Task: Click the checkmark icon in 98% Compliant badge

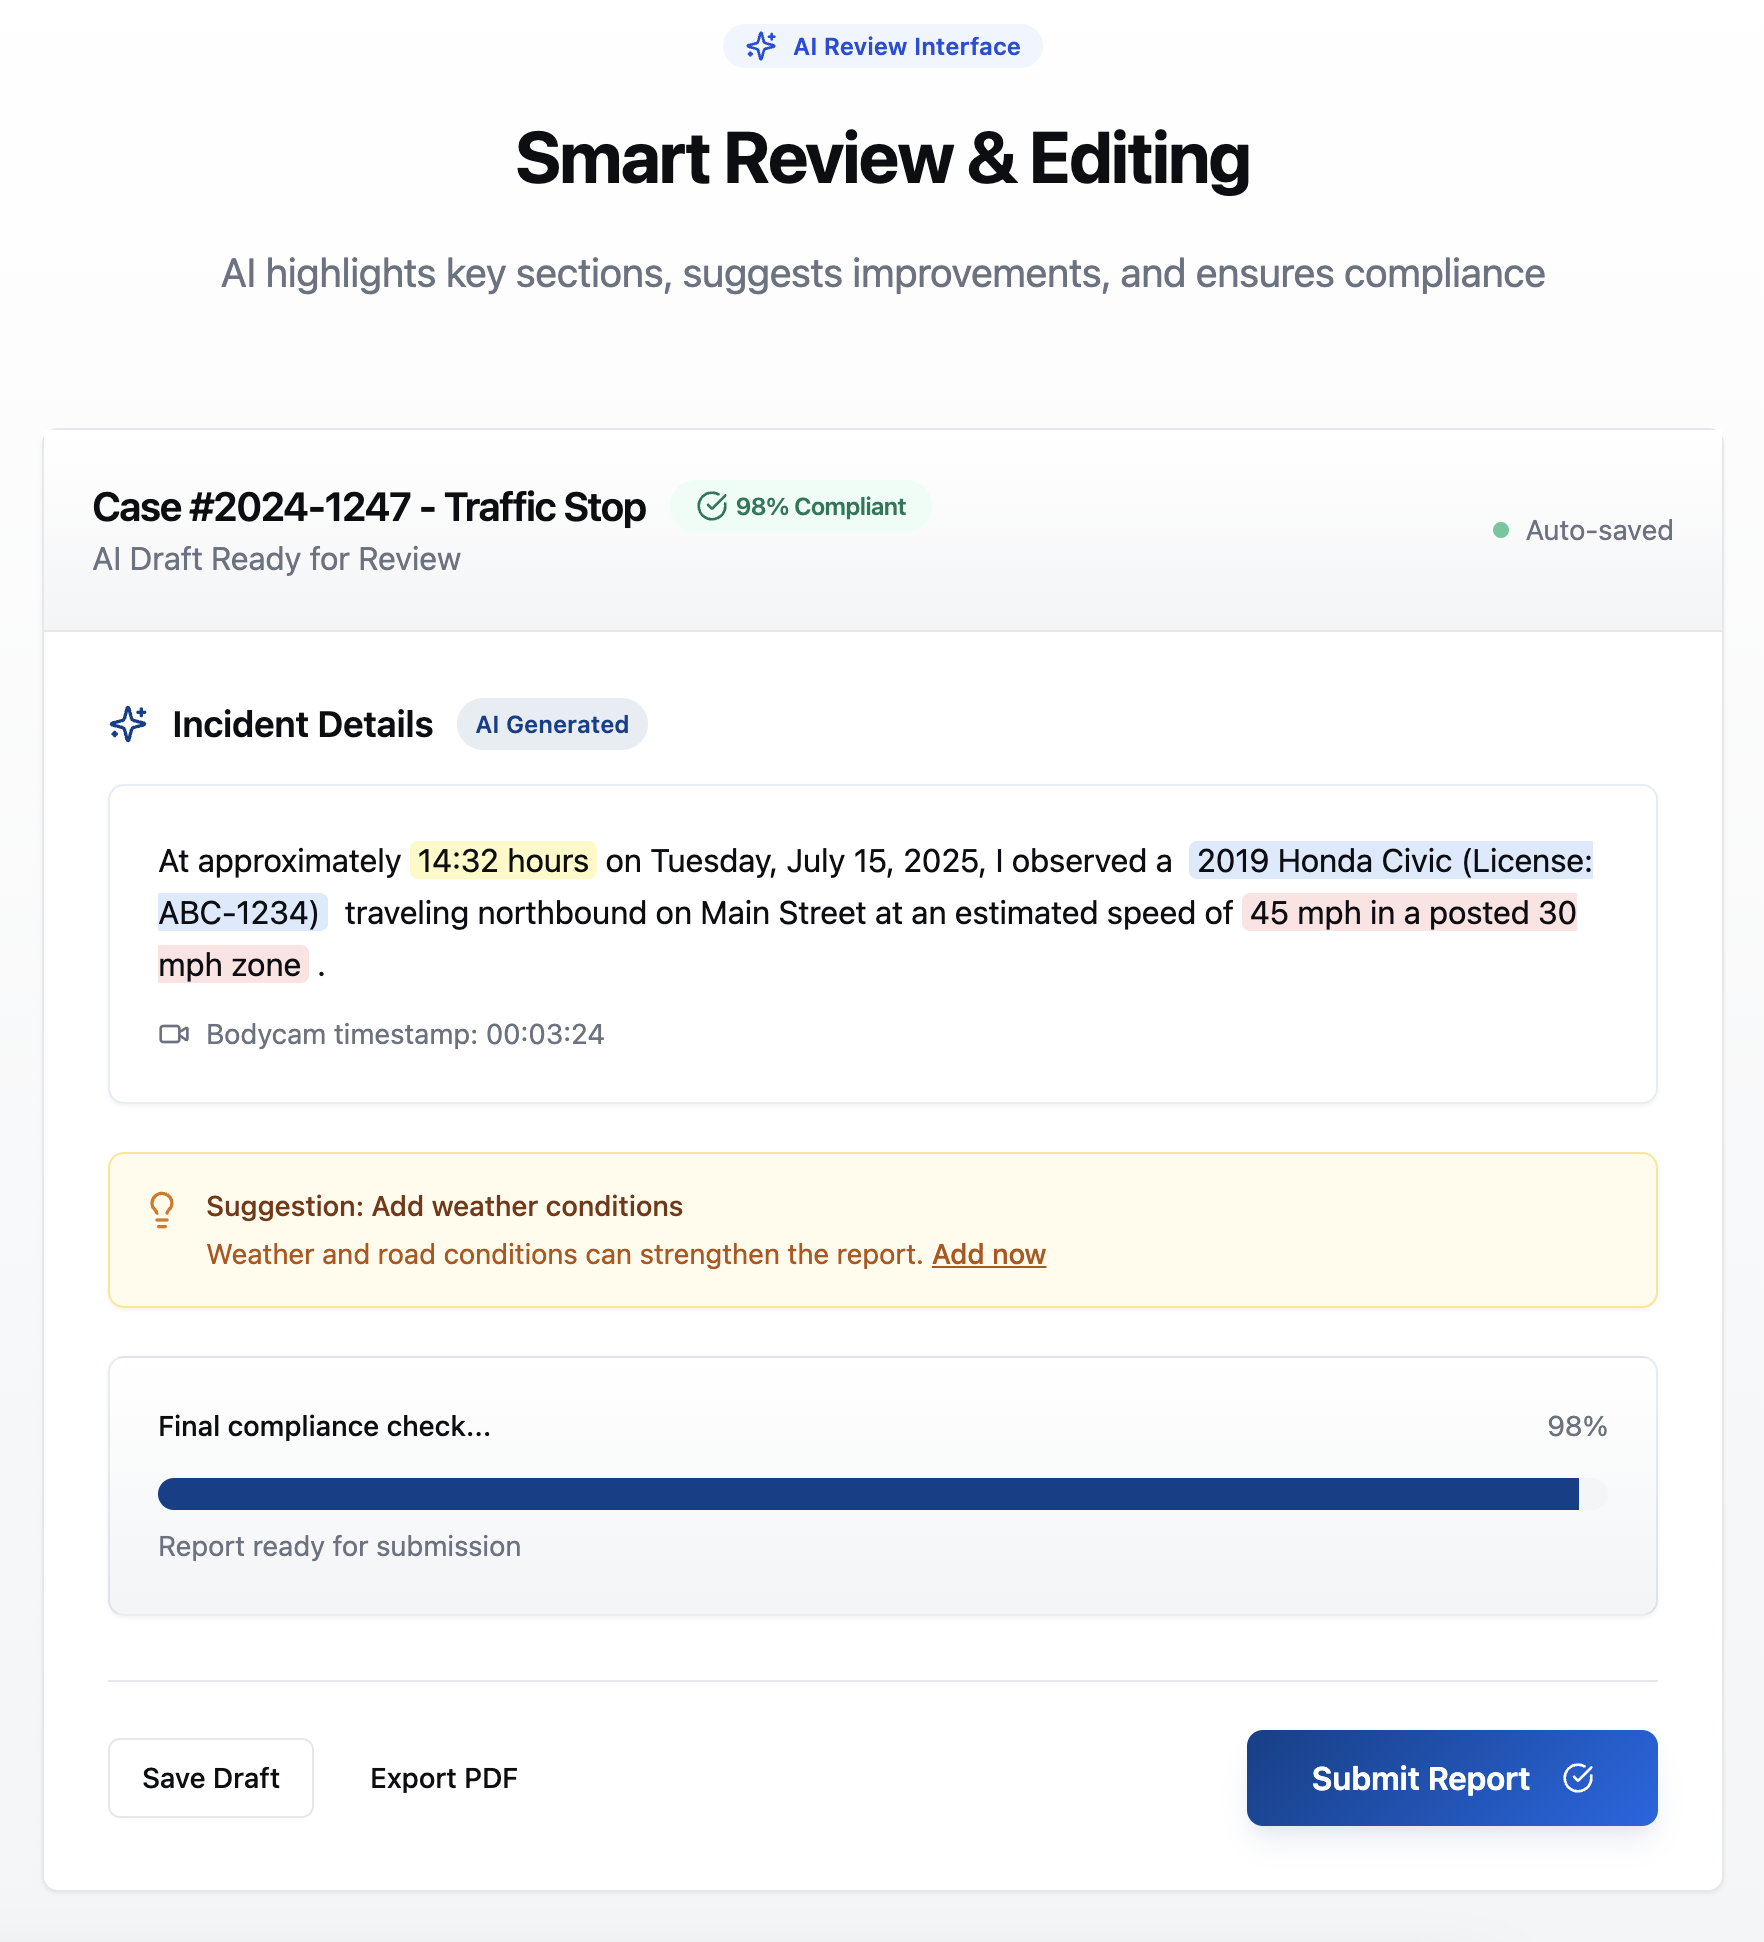Action: point(711,507)
